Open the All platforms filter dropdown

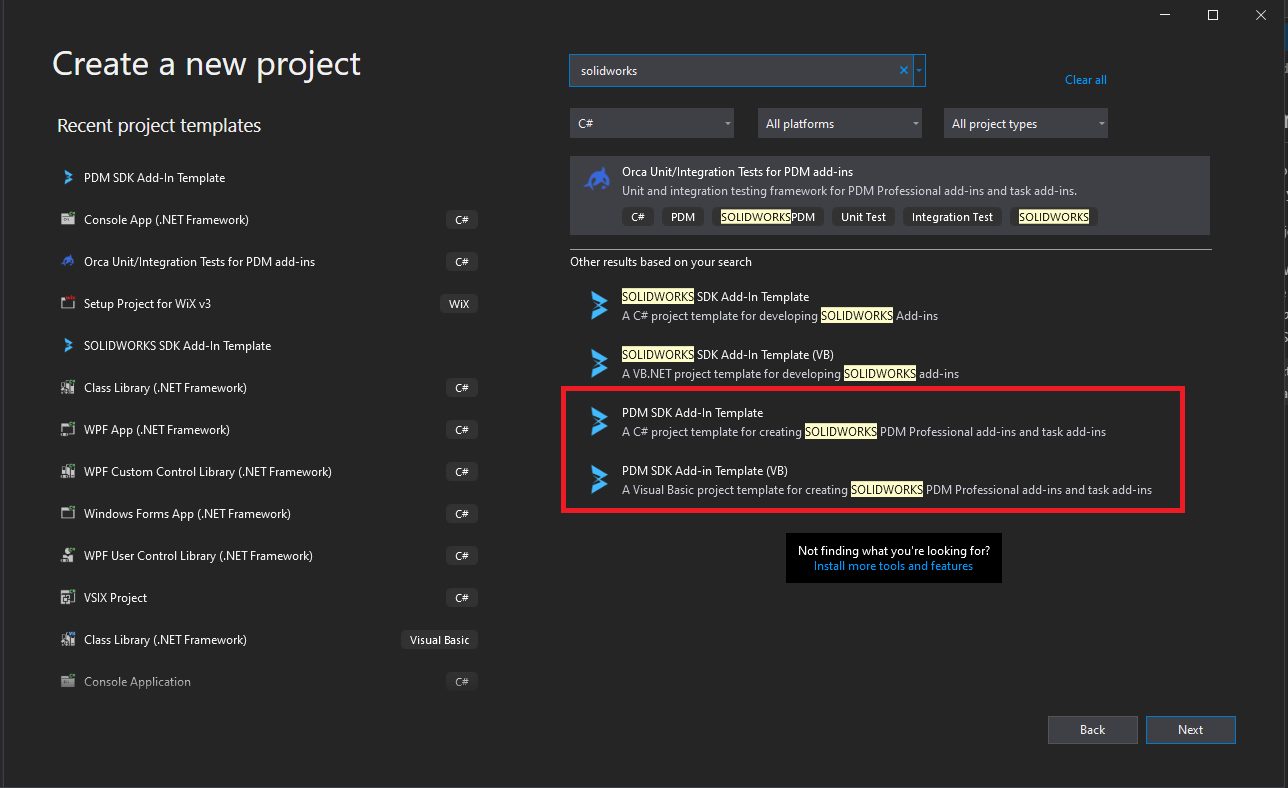click(839, 124)
